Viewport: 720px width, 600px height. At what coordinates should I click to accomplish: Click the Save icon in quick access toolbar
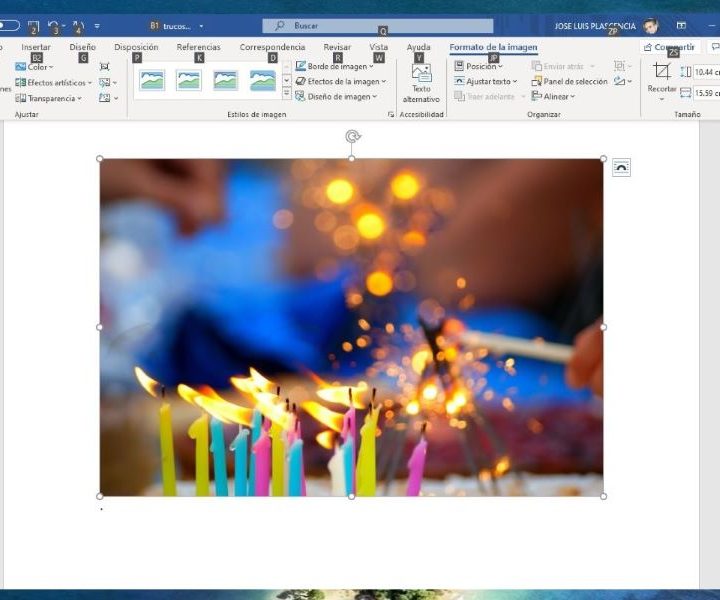tap(34, 26)
